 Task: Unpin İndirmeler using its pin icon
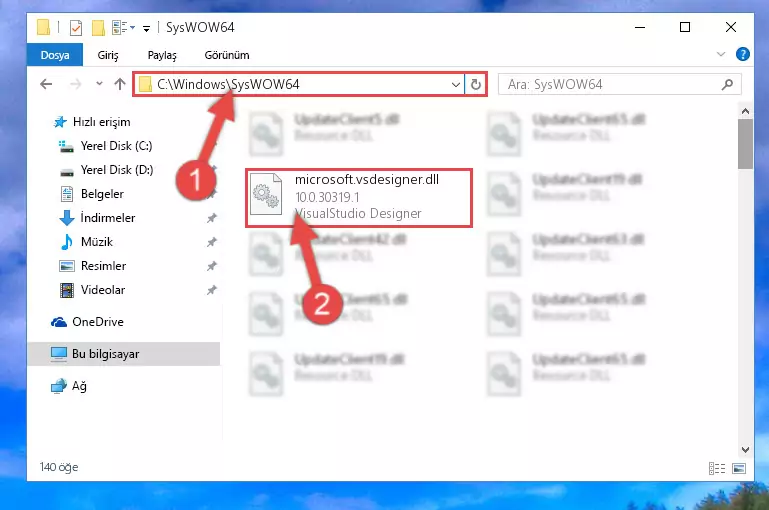click(211, 218)
